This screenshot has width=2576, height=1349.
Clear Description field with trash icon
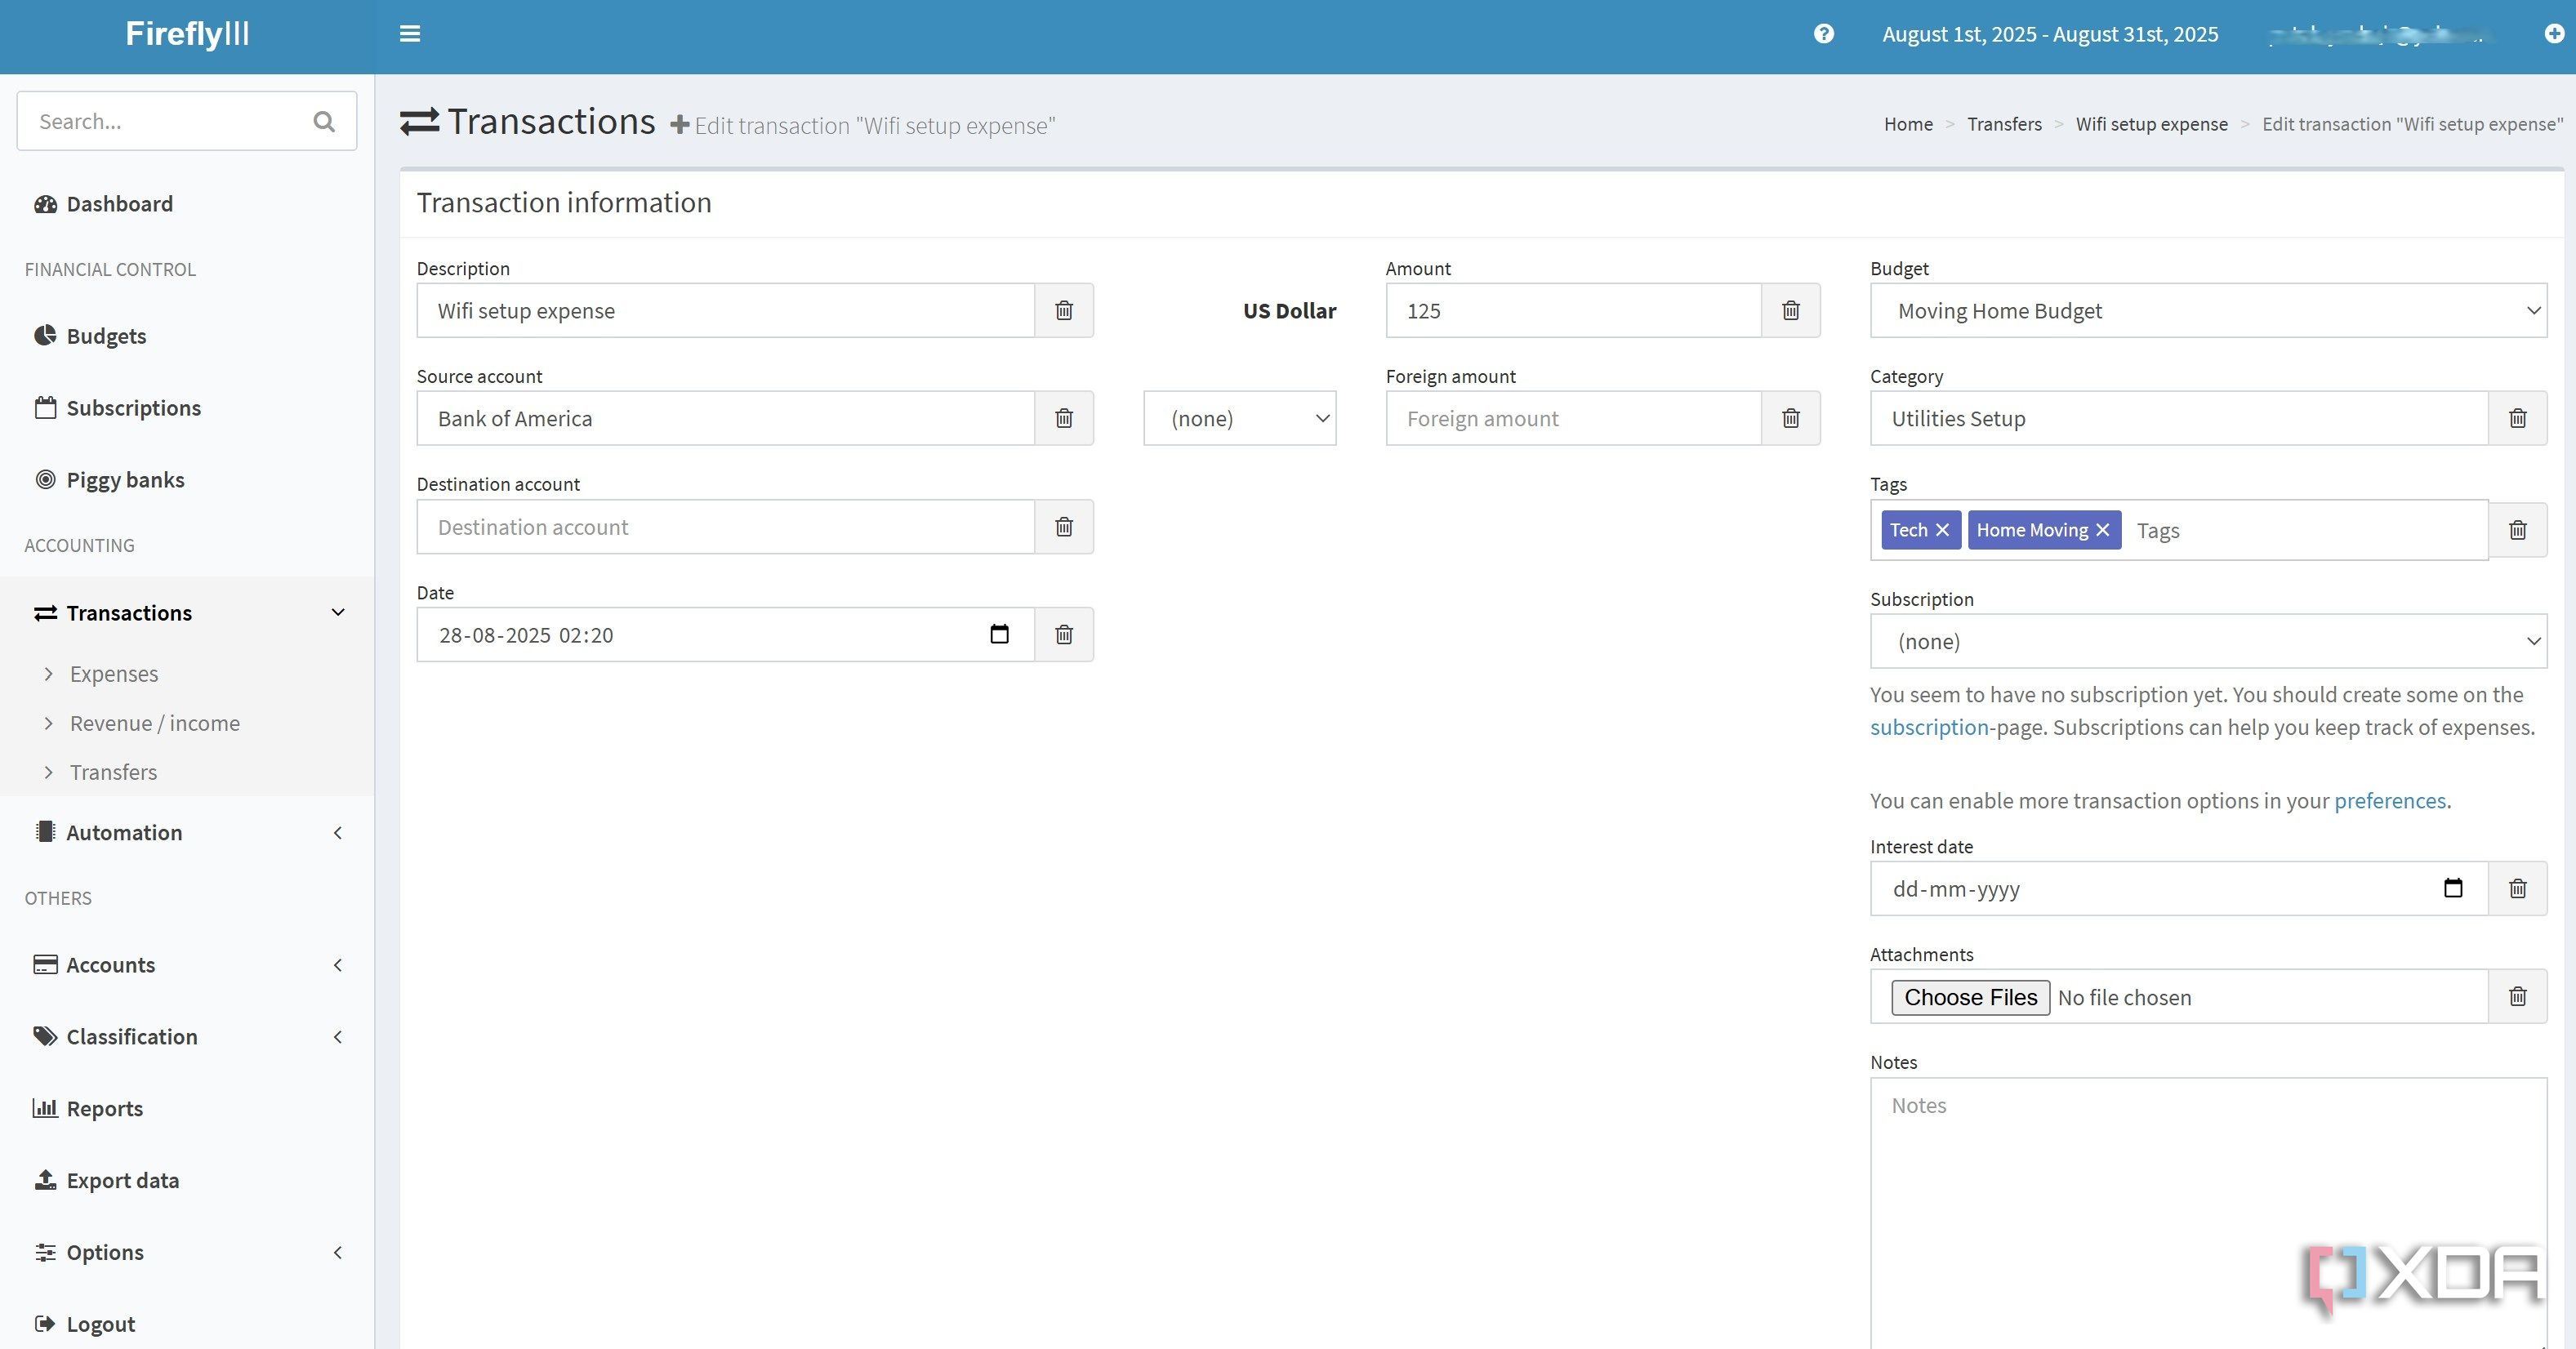[x=1064, y=310]
